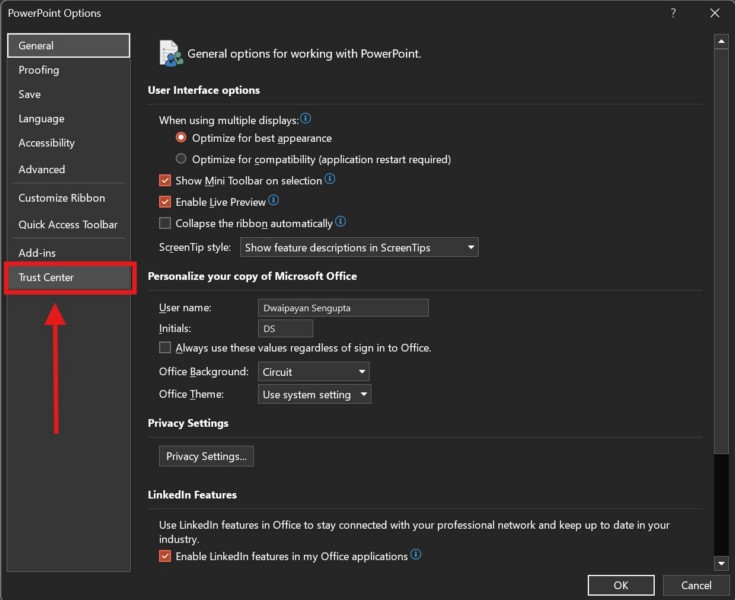Click the User name text field
The image size is (735, 600).
[x=343, y=308]
